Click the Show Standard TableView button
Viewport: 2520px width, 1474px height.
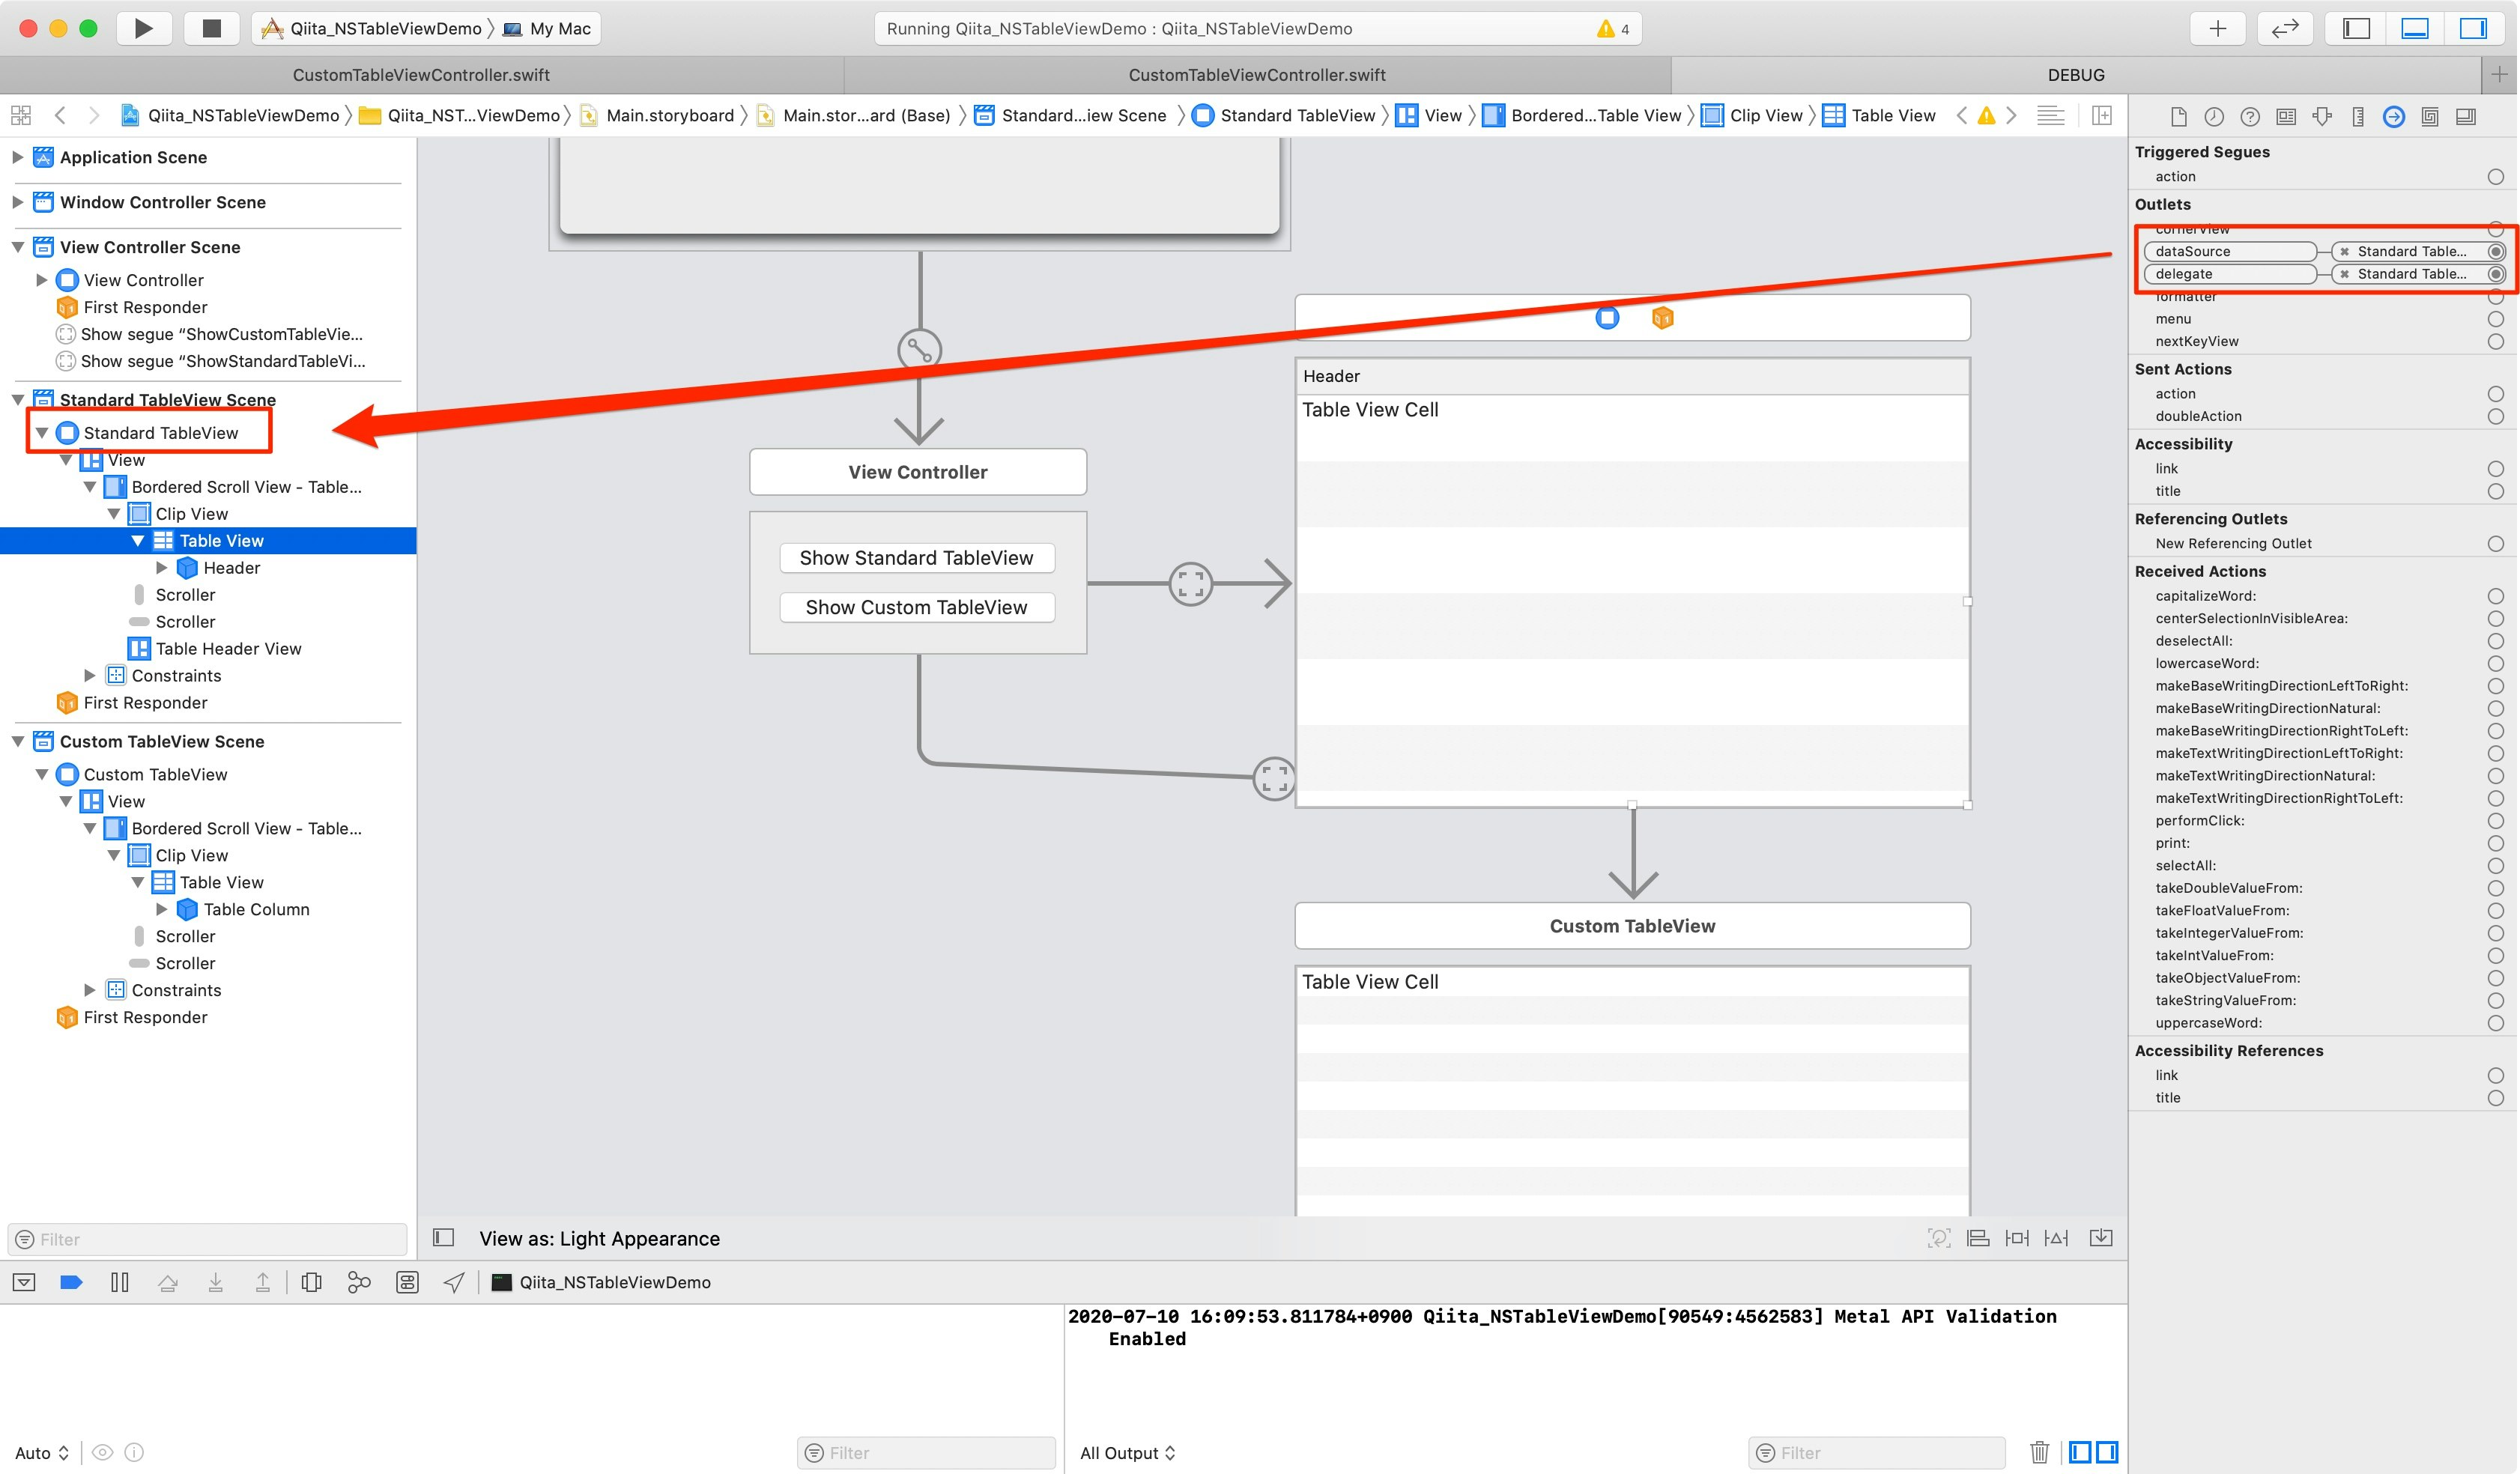pos(916,558)
